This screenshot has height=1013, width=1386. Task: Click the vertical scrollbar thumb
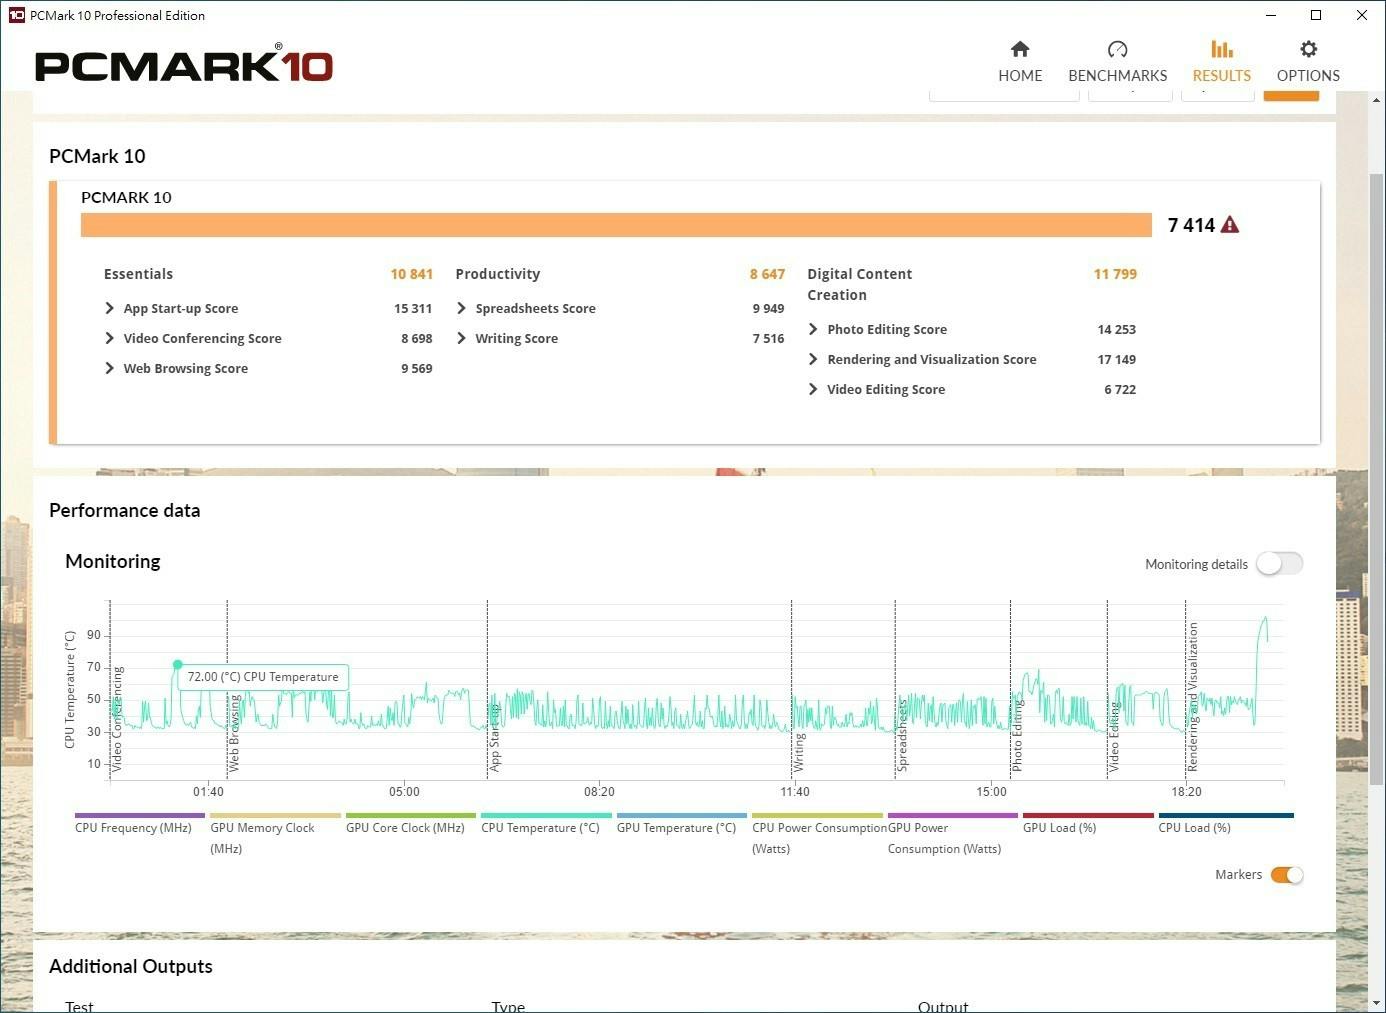click(1376, 480)
